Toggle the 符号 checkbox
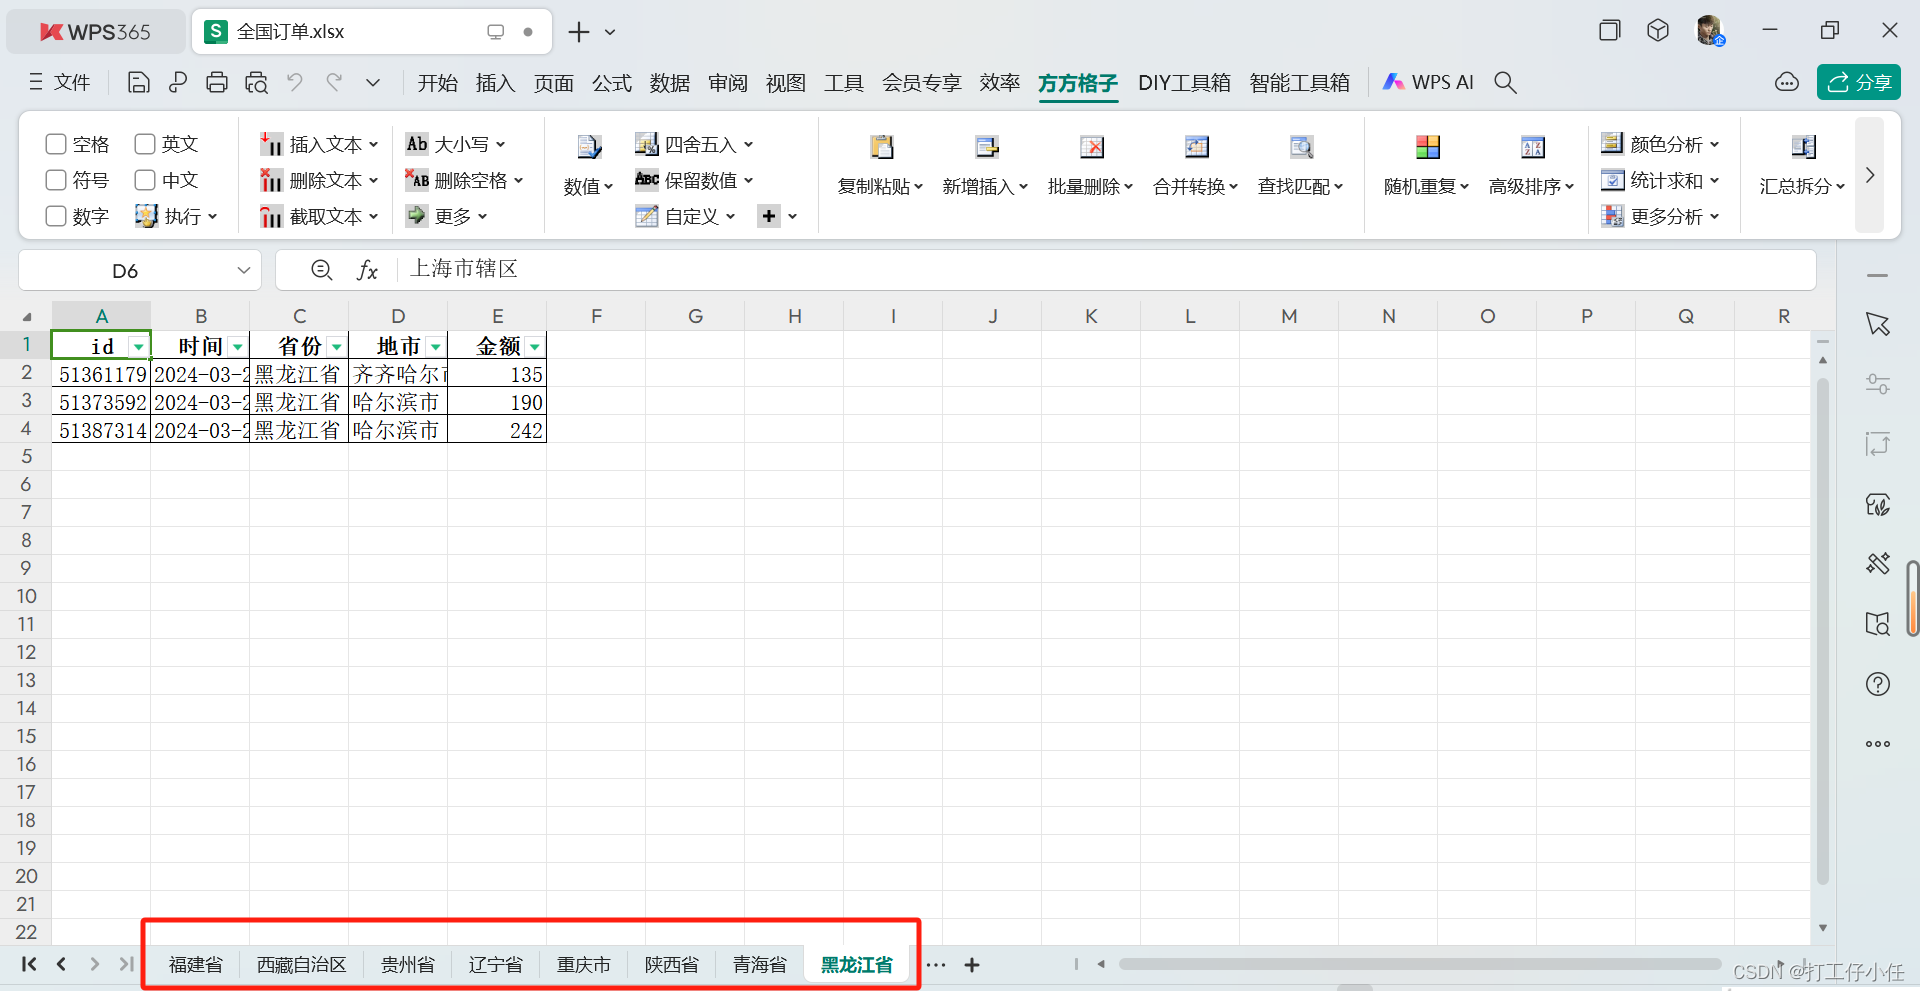 56,180
